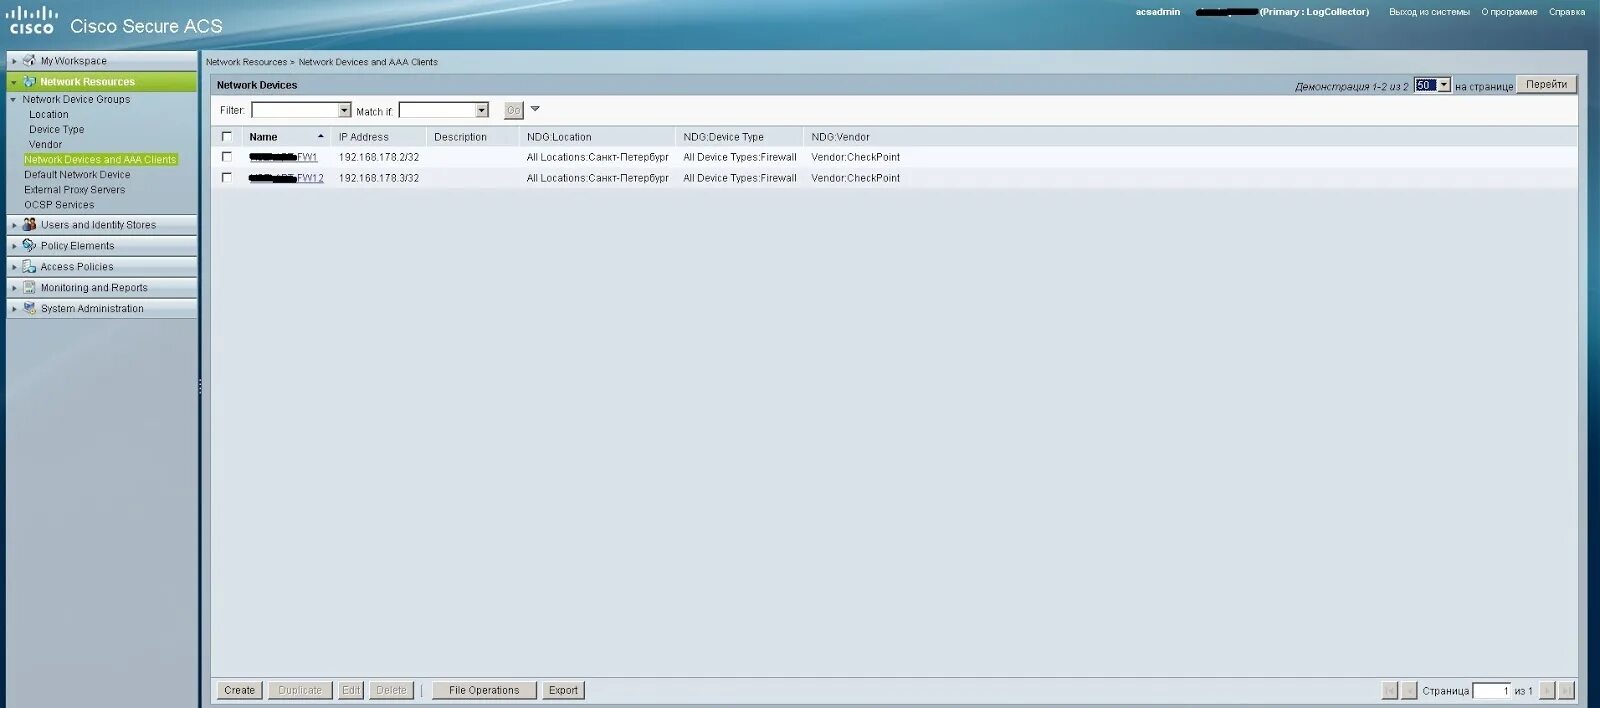Click Выход из системы logout link
This screenshot has height=708, width=1600.
1429,12
